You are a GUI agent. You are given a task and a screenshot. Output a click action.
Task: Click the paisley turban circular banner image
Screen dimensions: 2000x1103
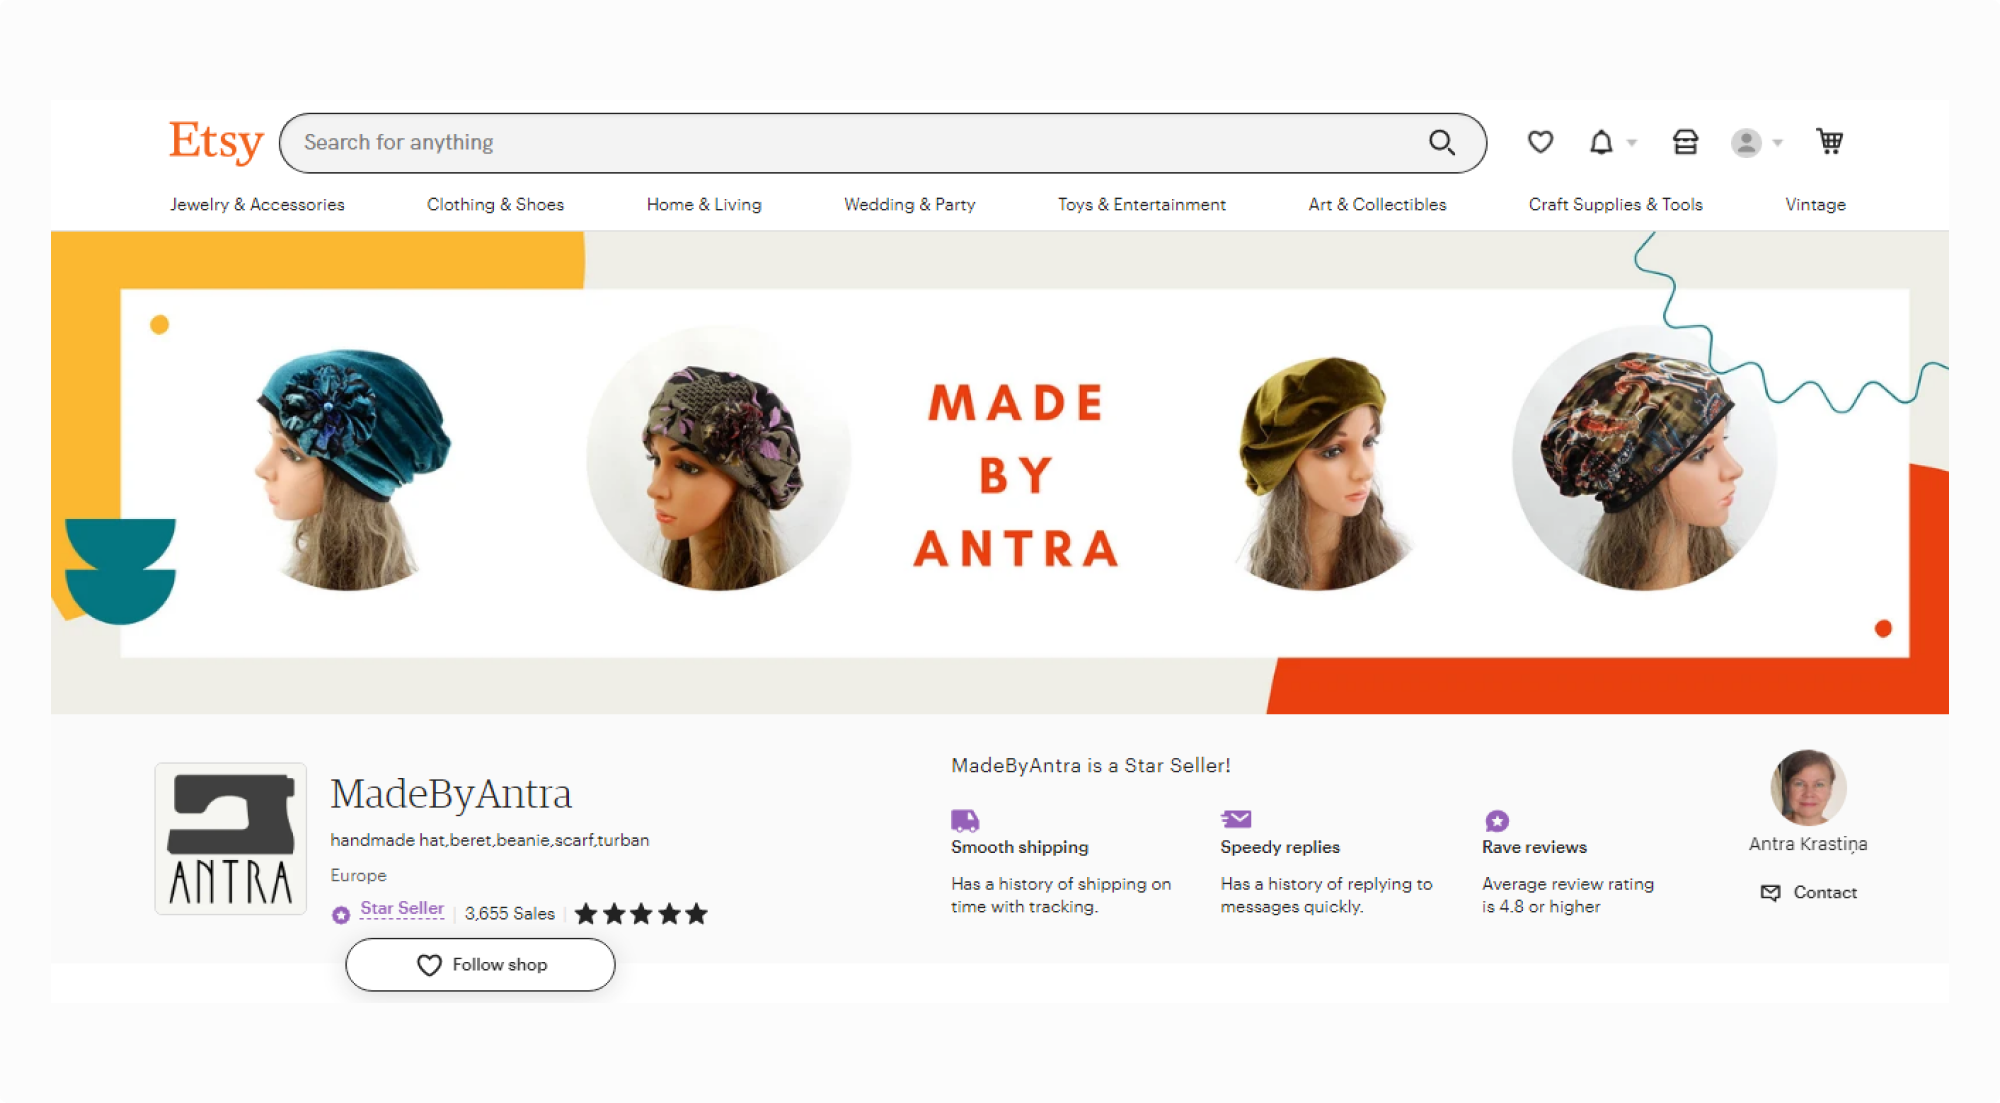1644,459
